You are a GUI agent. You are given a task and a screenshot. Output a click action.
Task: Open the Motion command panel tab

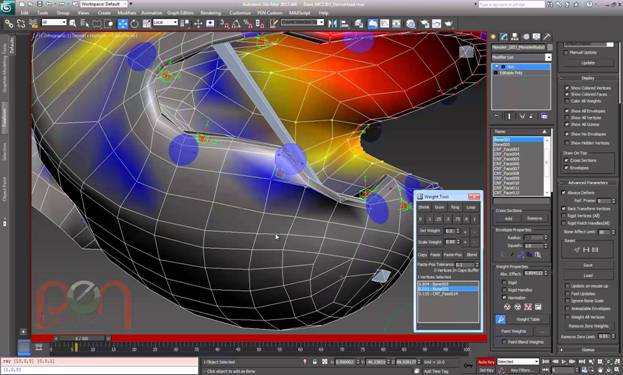coord(526,37)
